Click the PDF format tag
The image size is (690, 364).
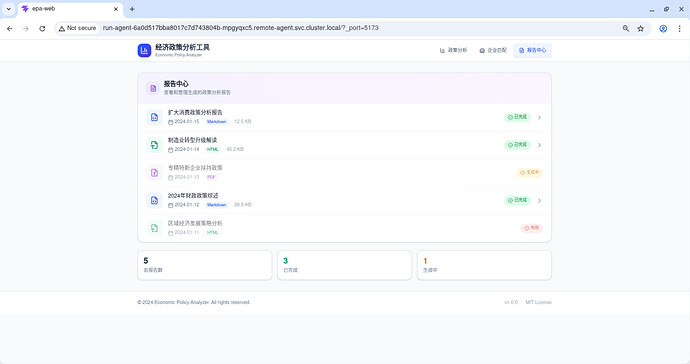211,177
